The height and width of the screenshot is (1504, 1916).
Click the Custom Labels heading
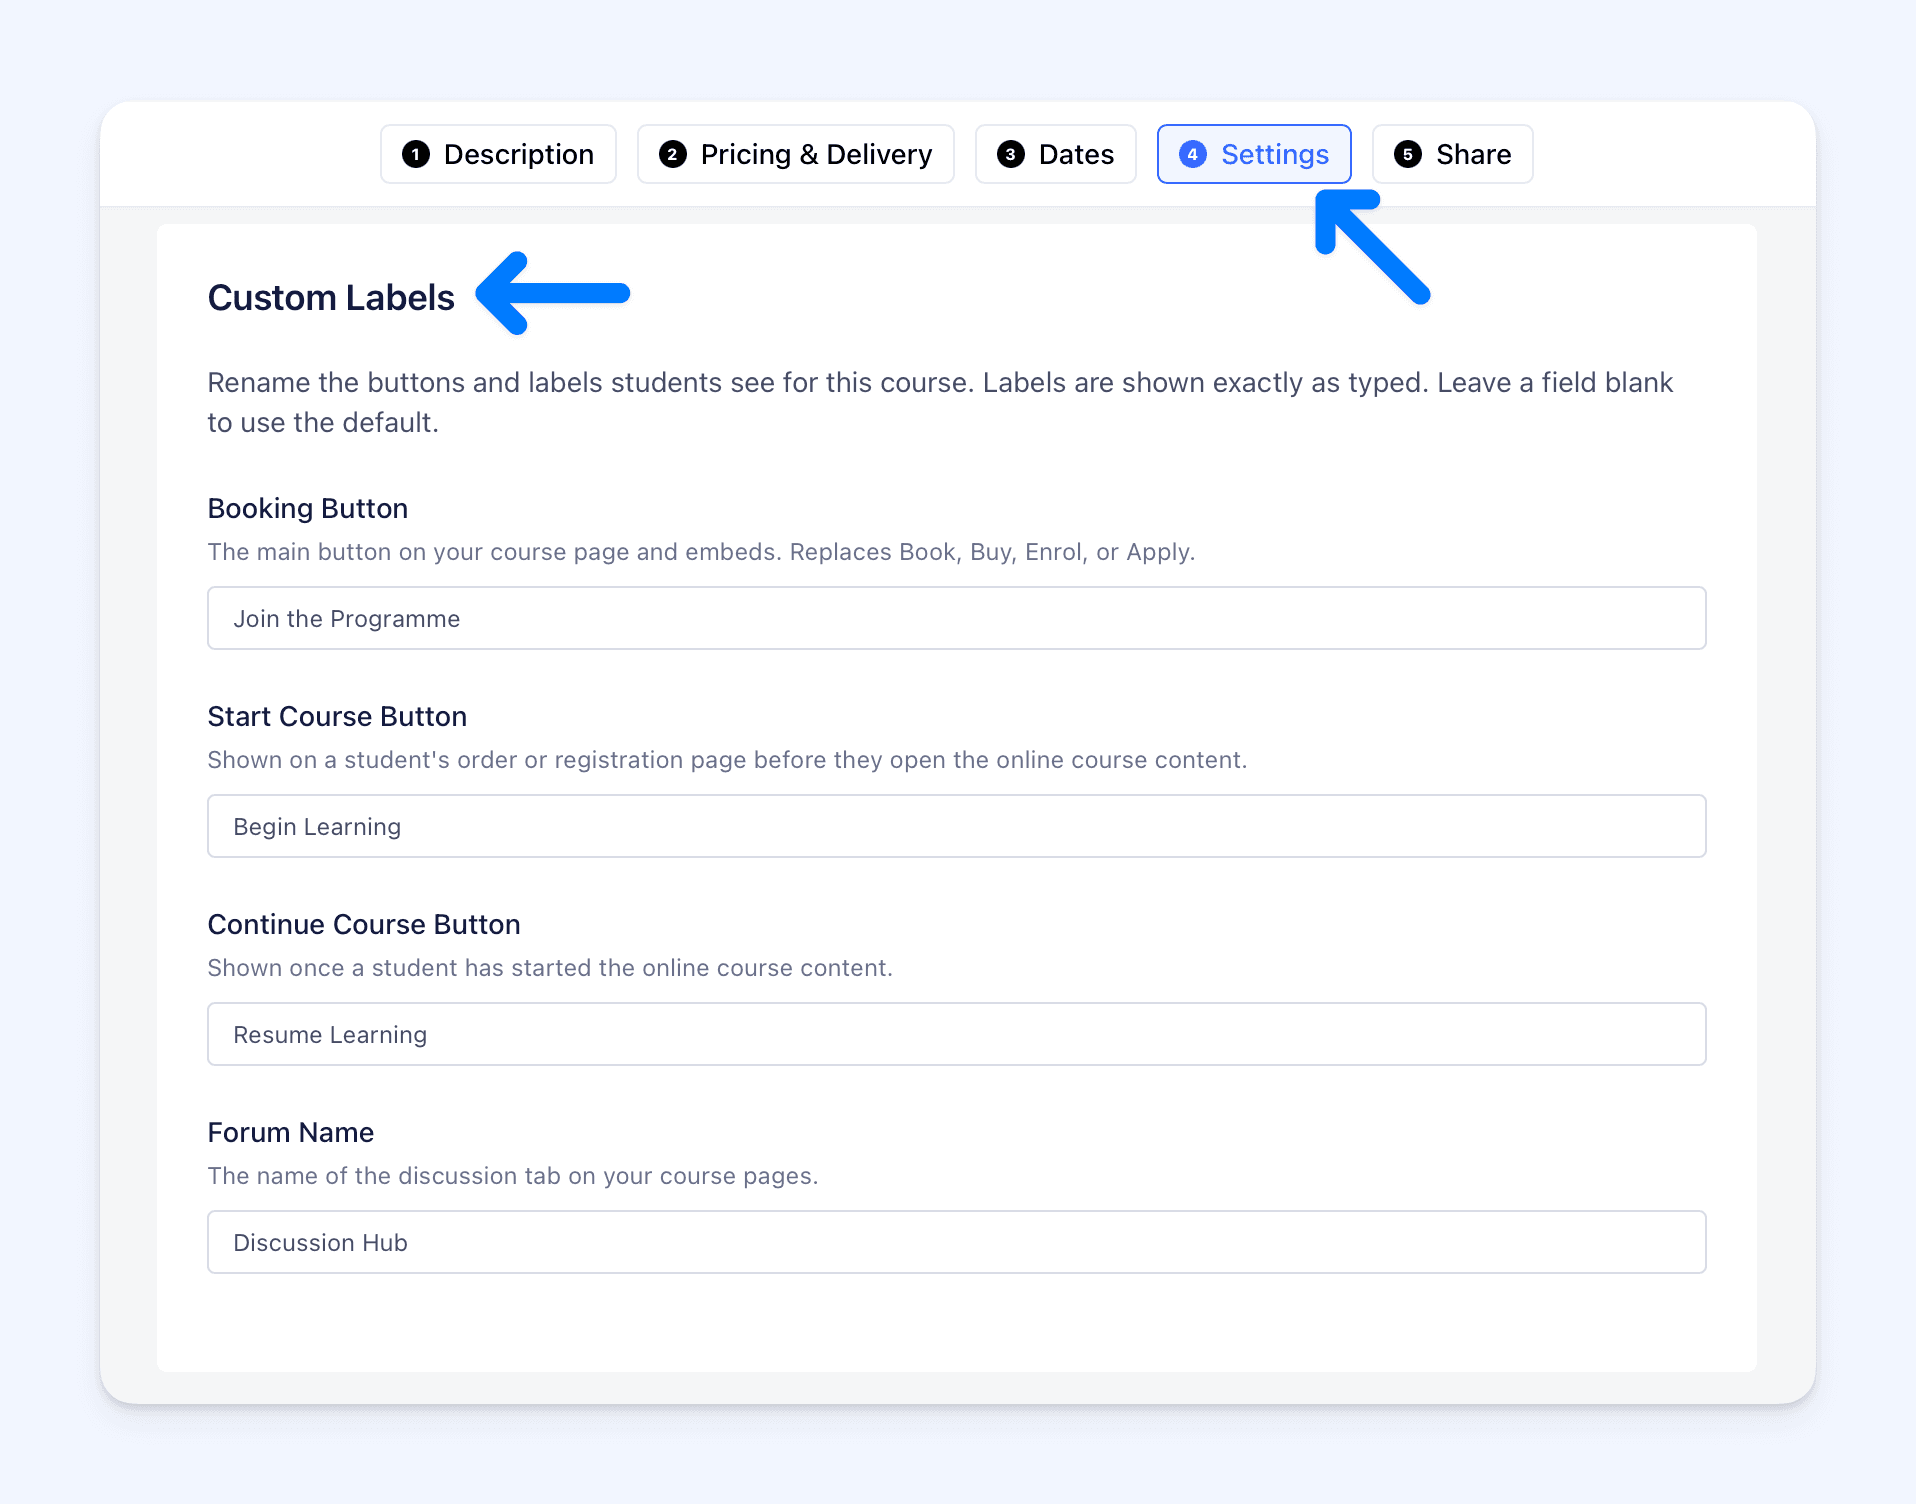click(x=331, y=298)
